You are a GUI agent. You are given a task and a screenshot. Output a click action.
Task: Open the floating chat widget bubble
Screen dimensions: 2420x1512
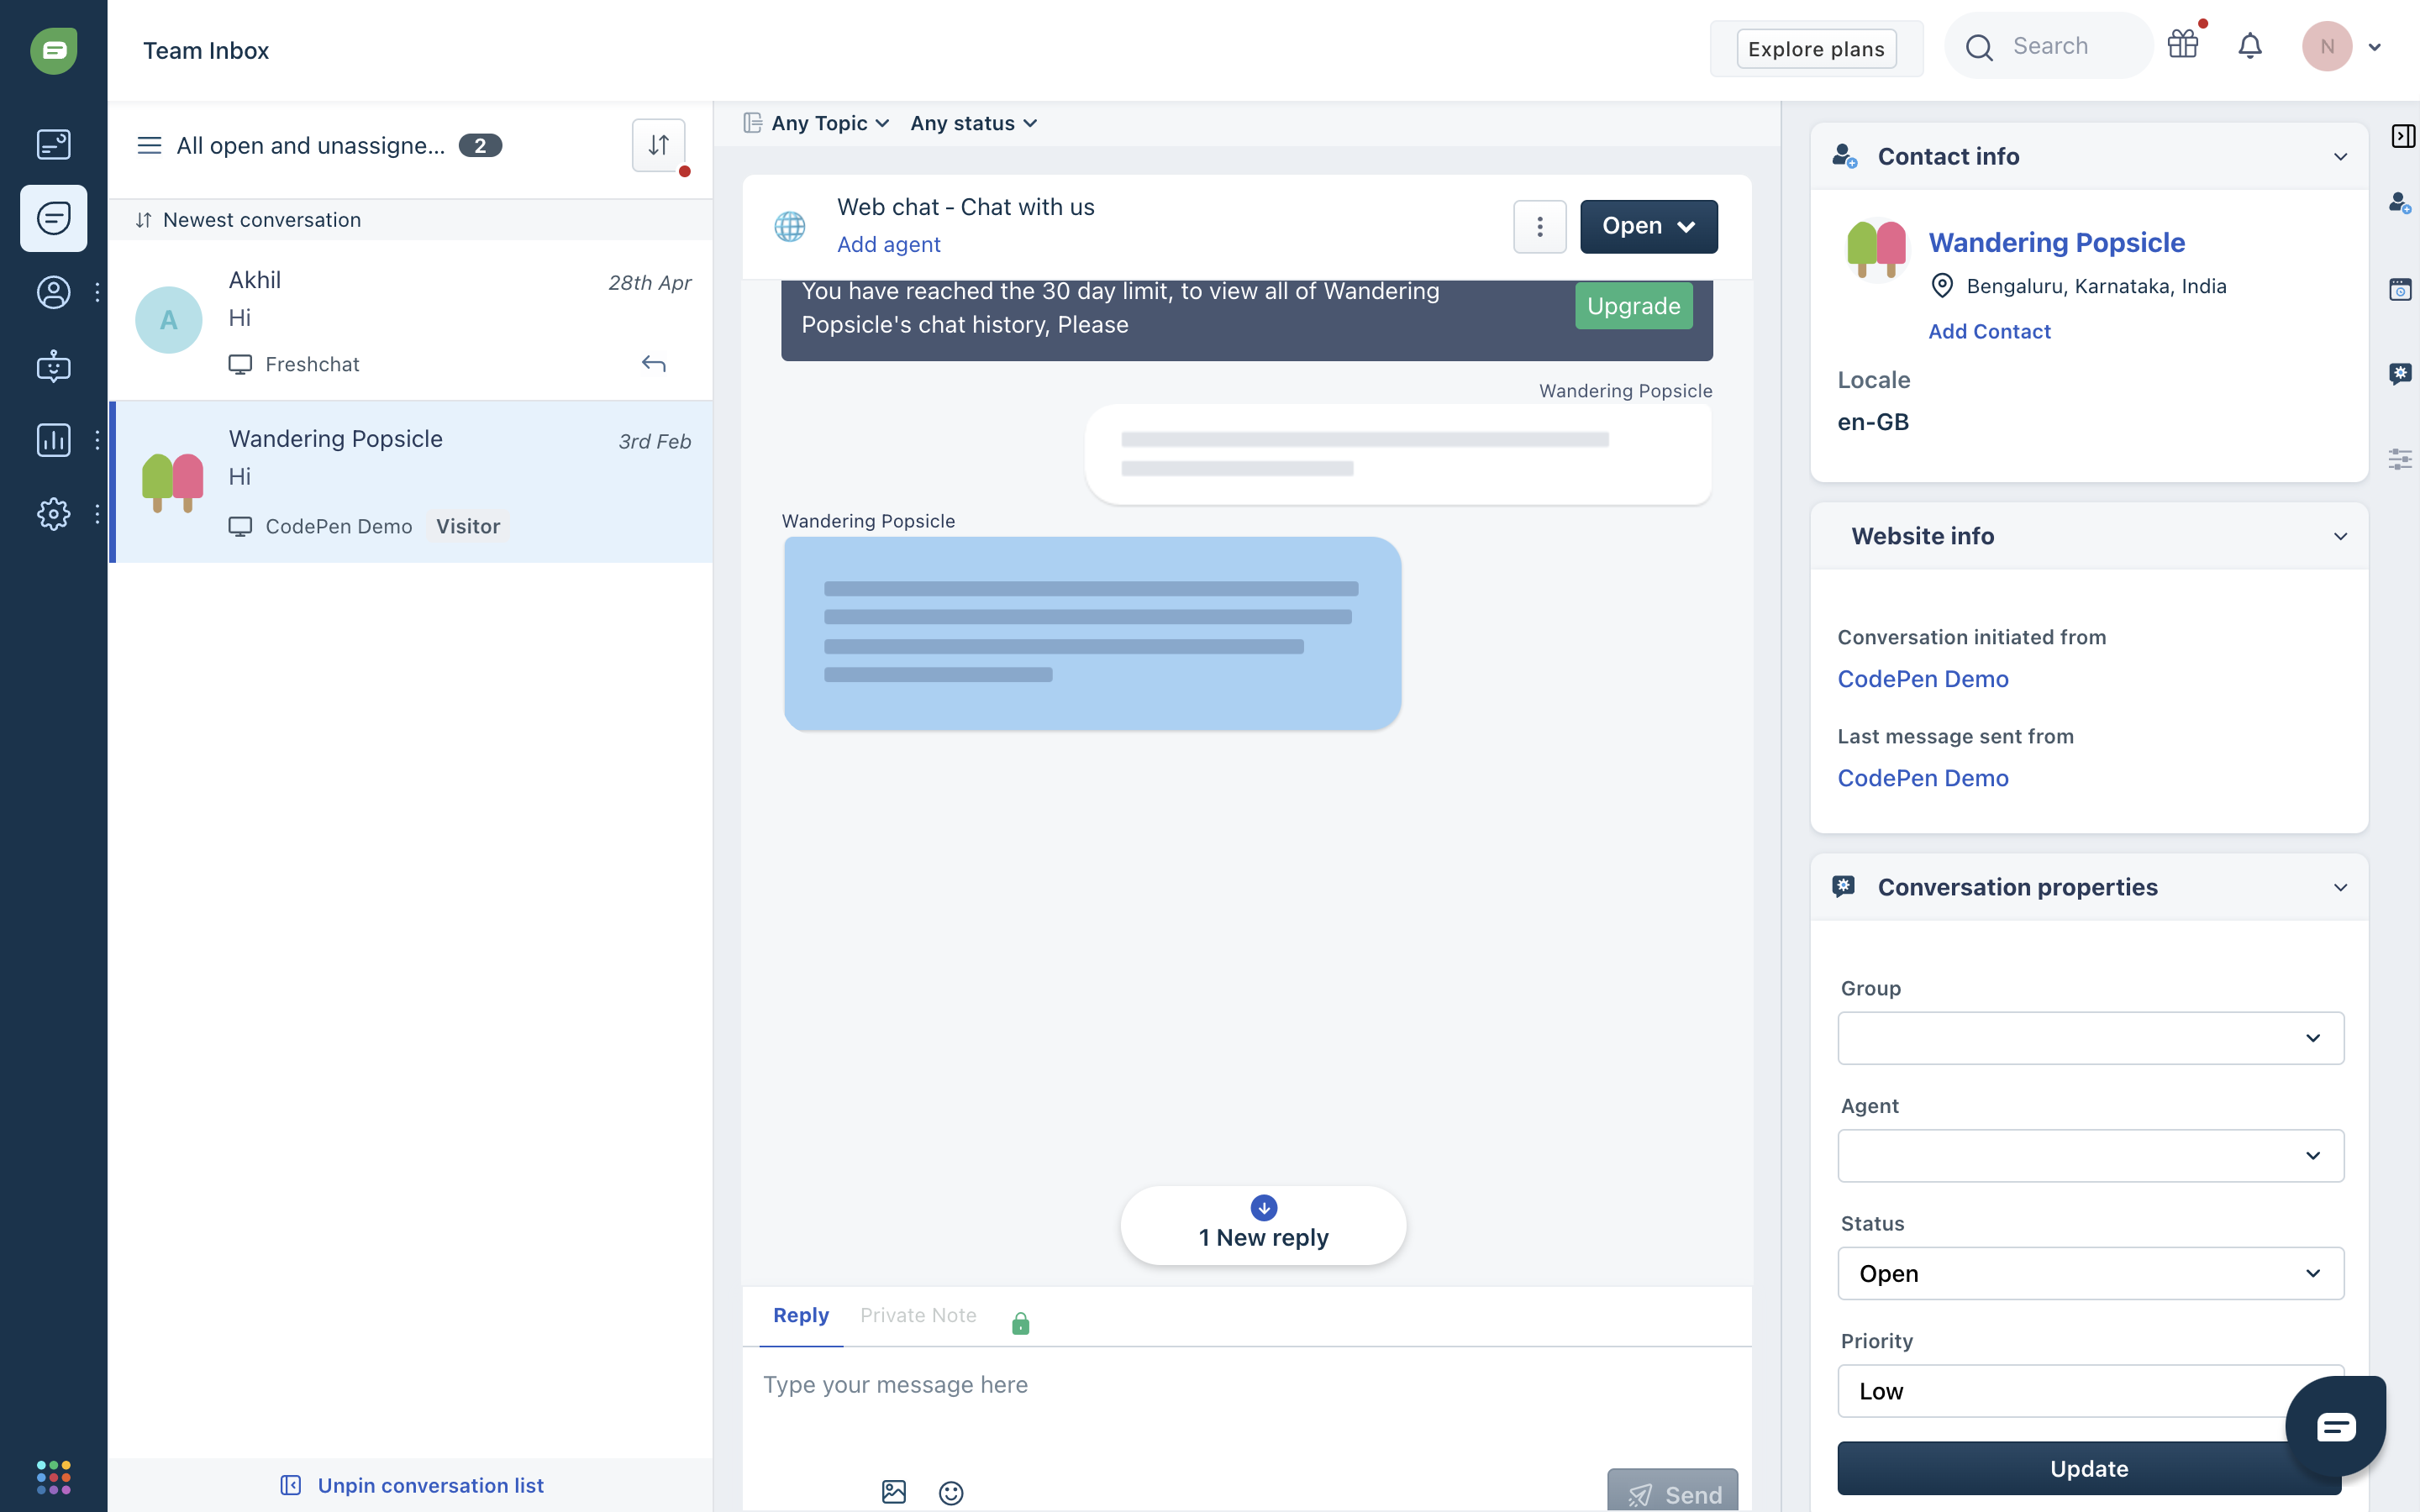(2335, 1426)
